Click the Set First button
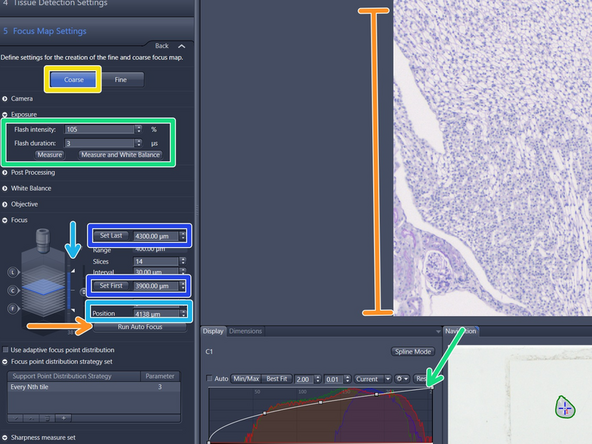 pos(111,286)
